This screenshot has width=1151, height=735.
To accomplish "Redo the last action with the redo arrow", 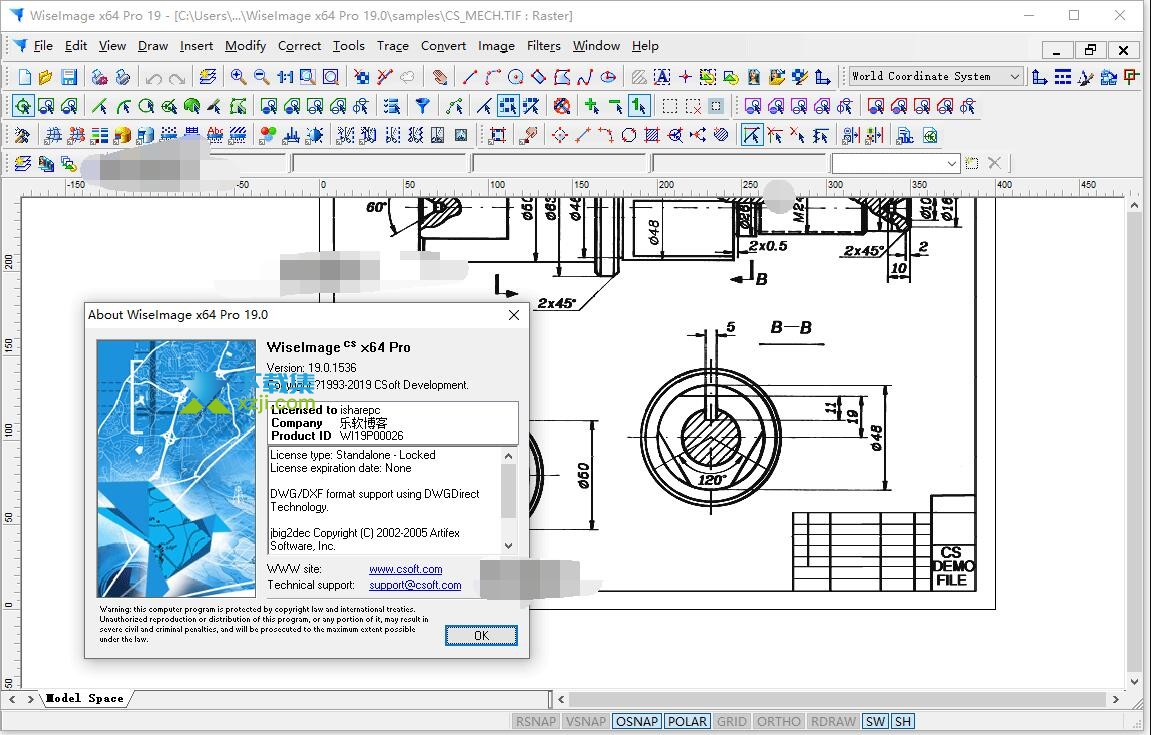I will (177, 77).
